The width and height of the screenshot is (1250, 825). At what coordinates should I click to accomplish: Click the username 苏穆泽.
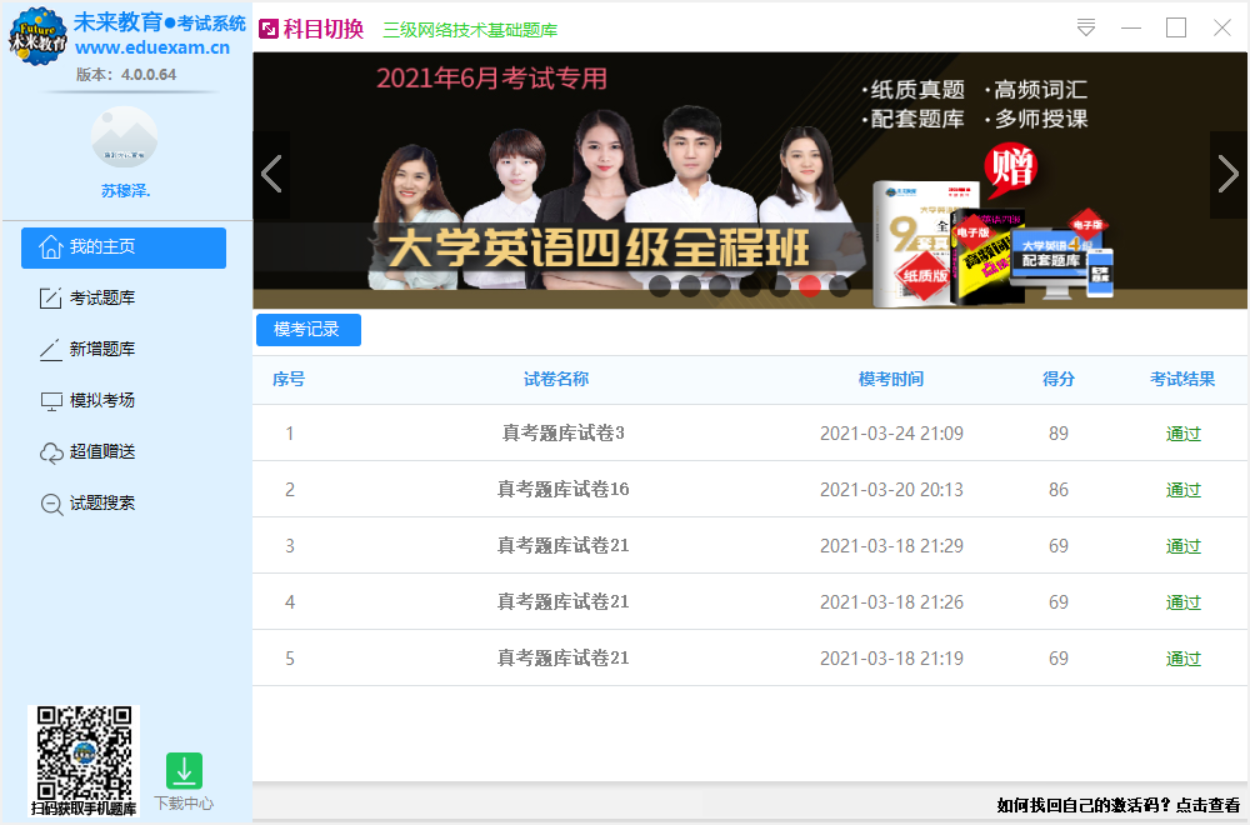(126, 191)
